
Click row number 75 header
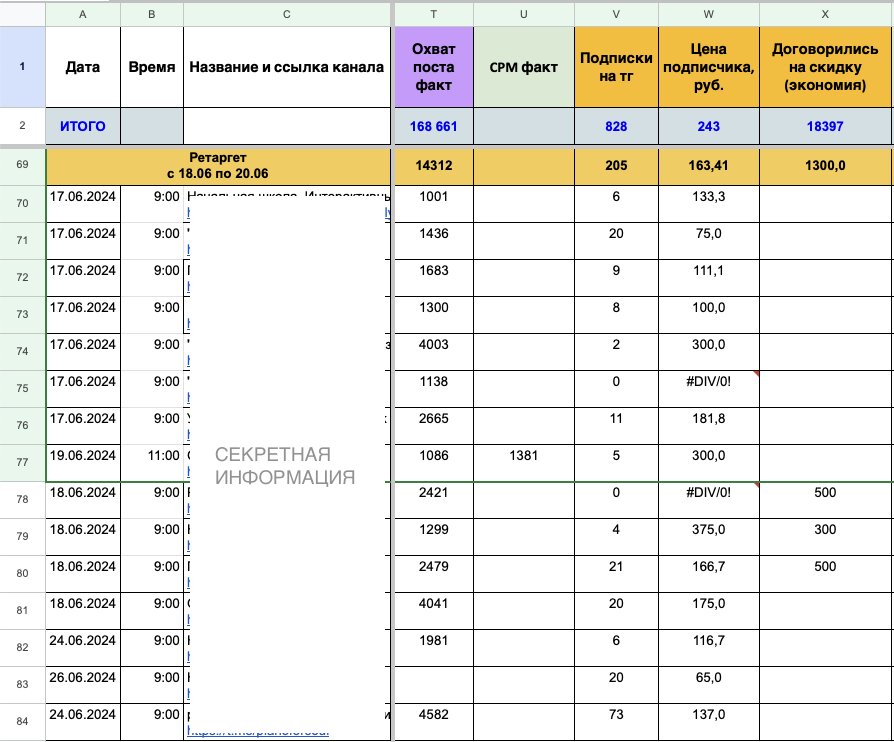pyautogui.click(x=22, y=388)
